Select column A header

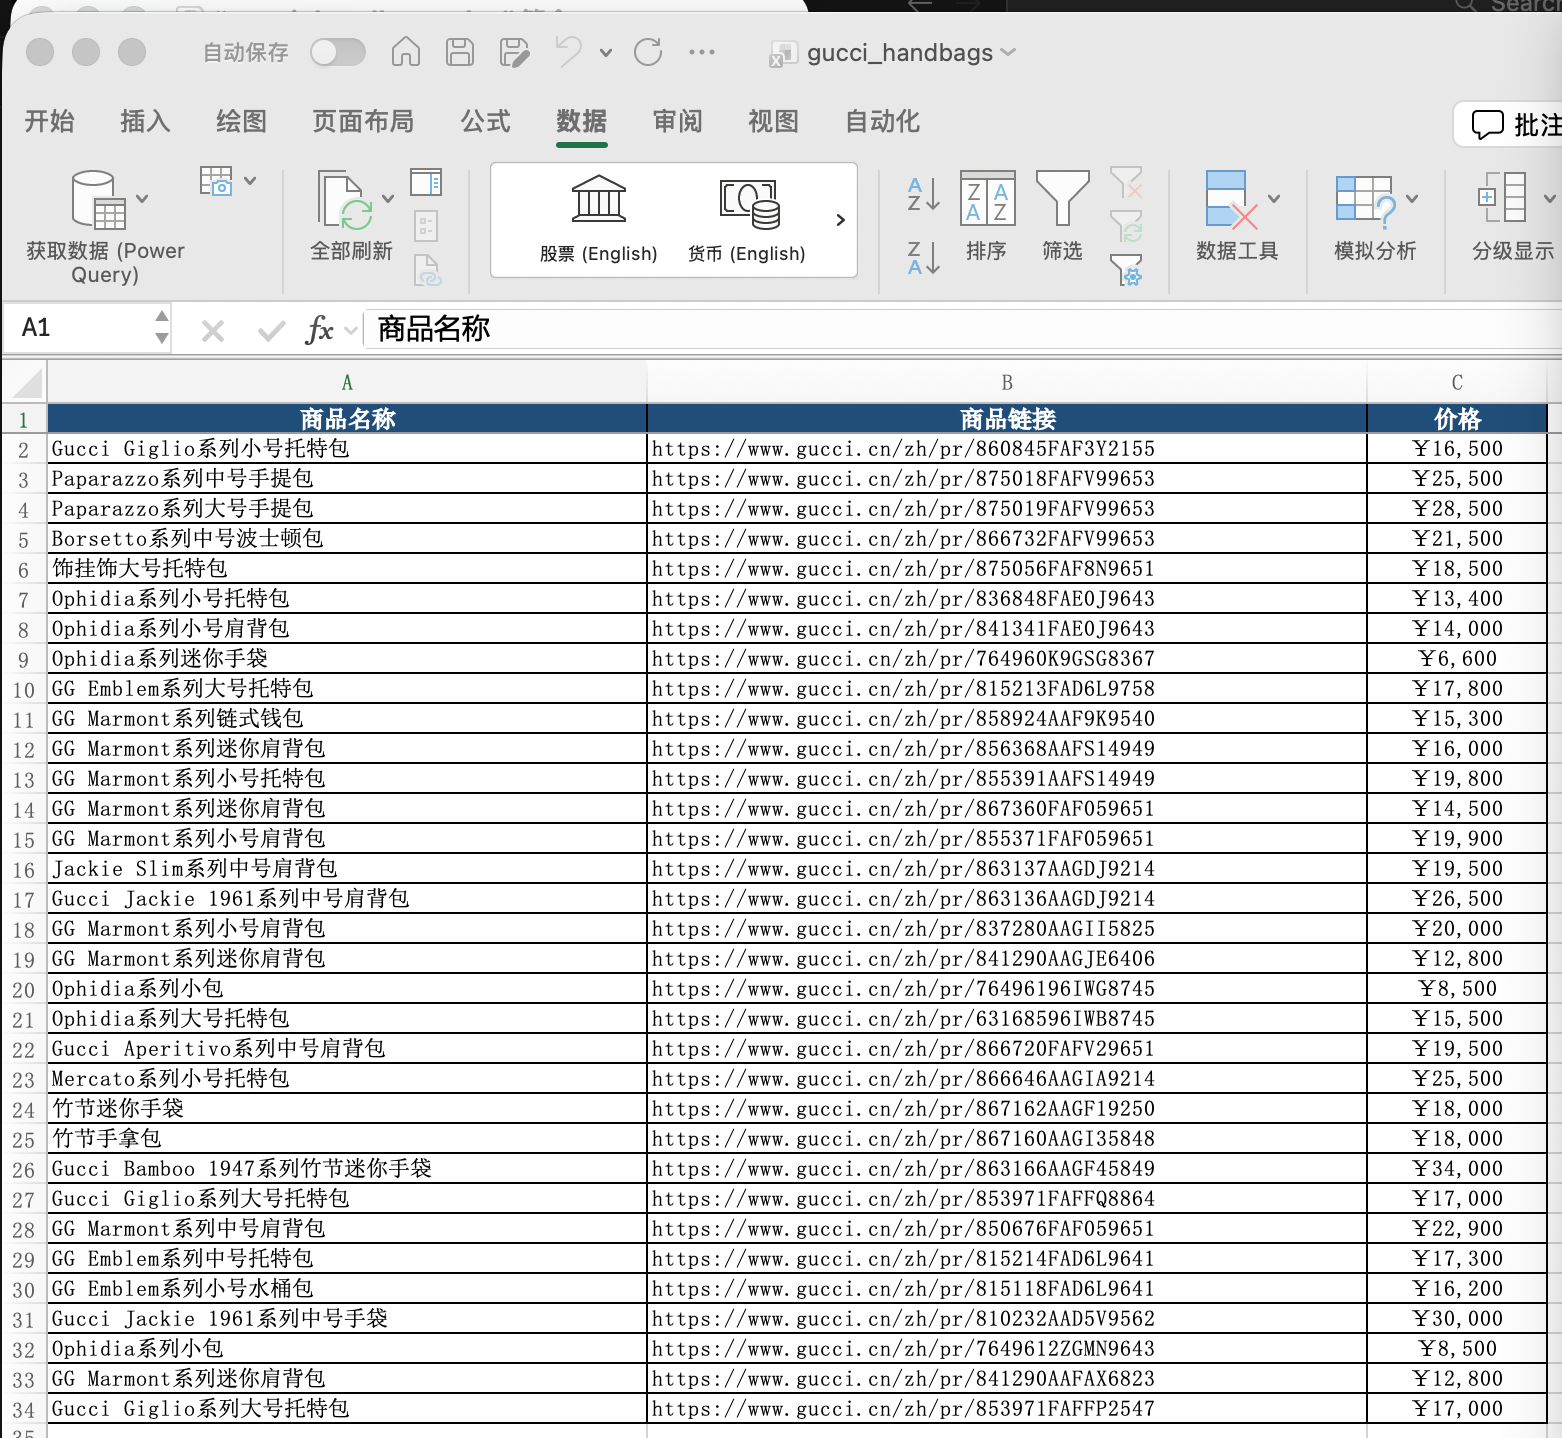click(x=347, y=382)
